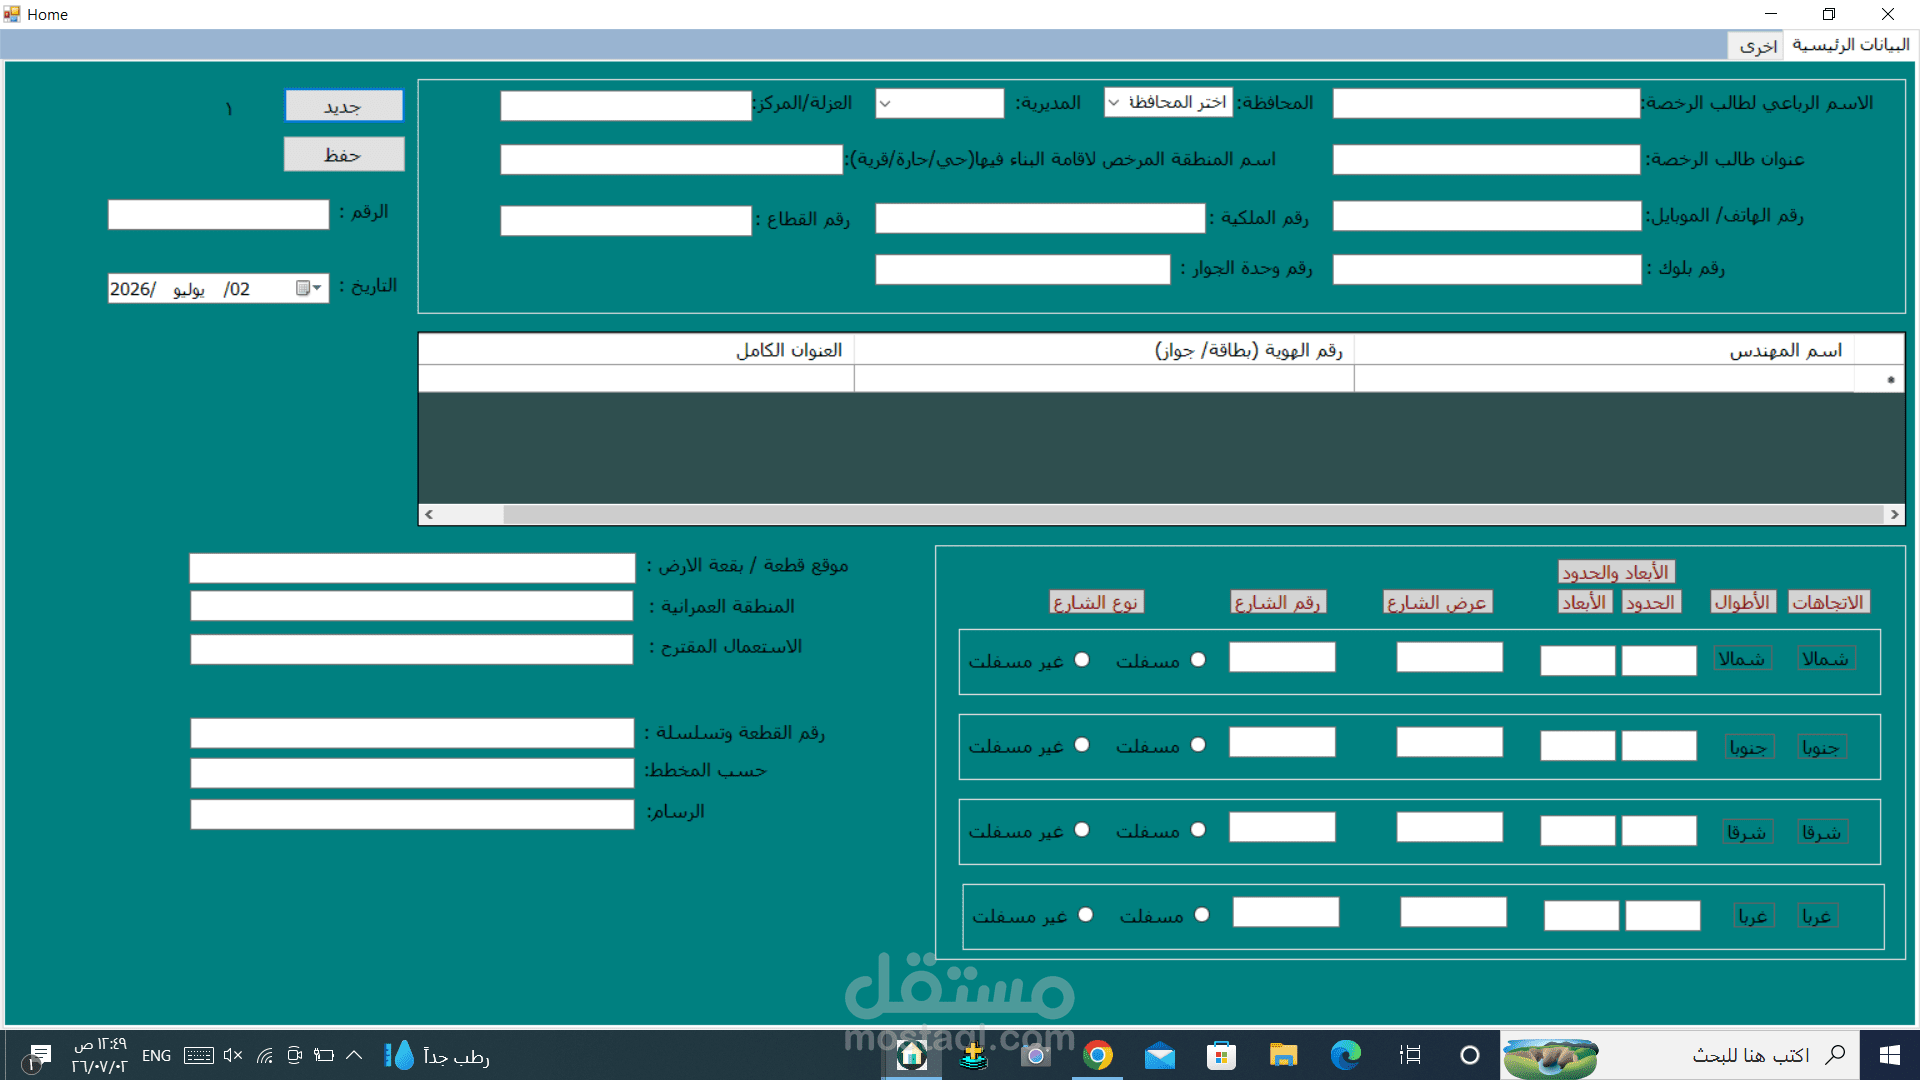Viewport: 1920px width, 1080px height.
Task: Click the اسم المهندس column header
Action: [x=1604, y=350]
